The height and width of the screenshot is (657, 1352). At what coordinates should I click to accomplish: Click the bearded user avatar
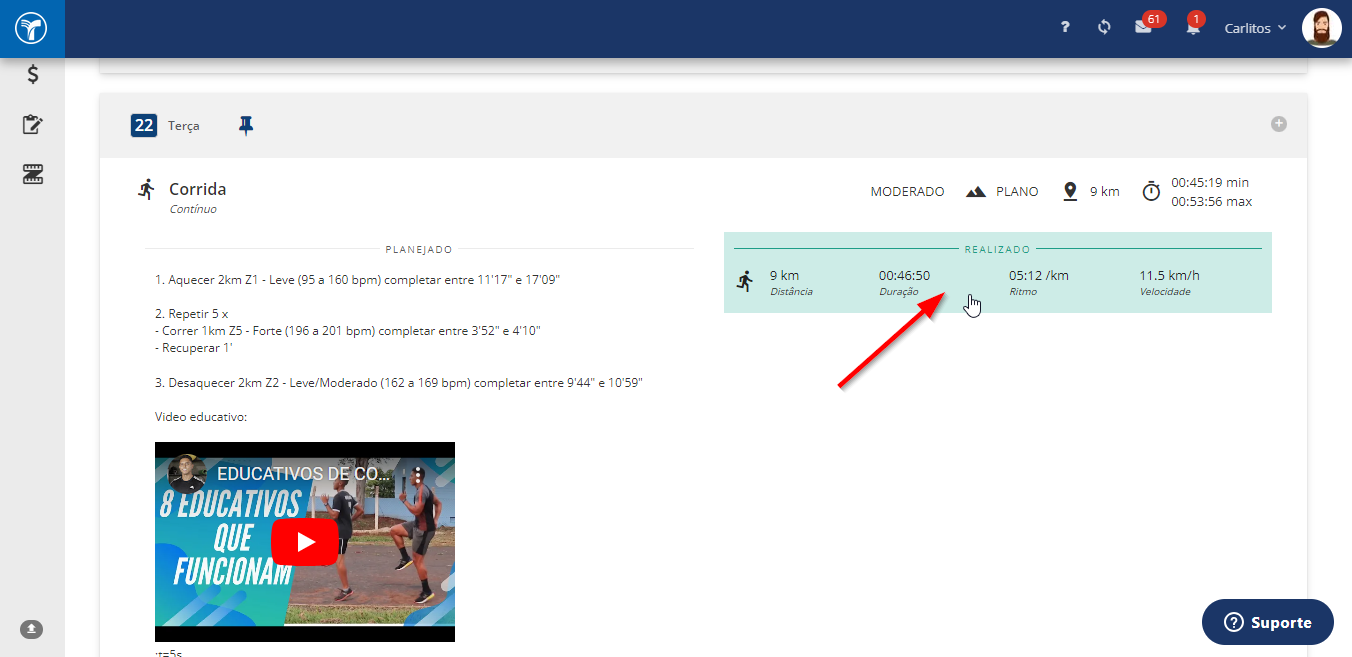pos(1321,28)
